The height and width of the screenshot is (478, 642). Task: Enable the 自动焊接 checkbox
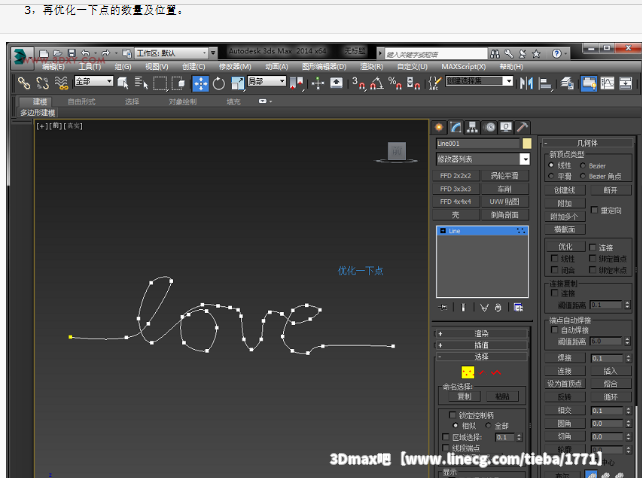(554, 330)
